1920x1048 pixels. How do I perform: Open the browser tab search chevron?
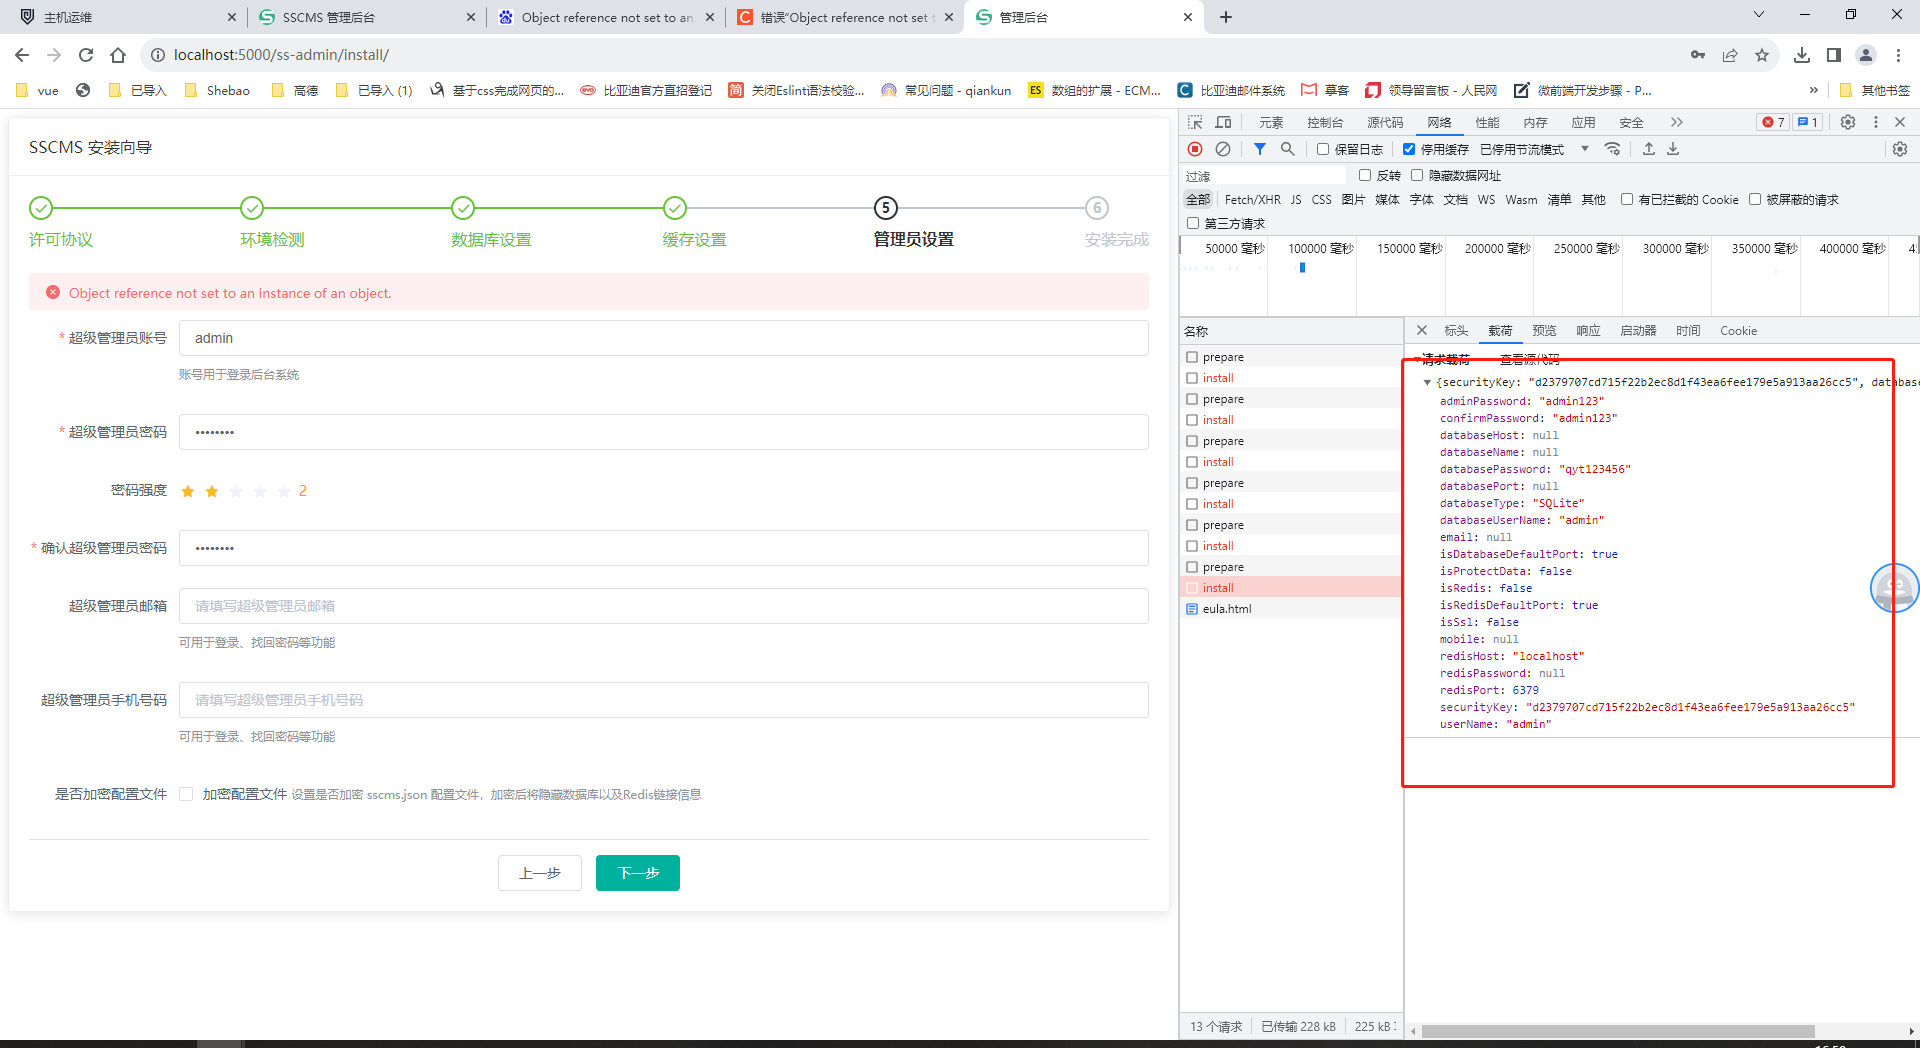click(1759, 14)
